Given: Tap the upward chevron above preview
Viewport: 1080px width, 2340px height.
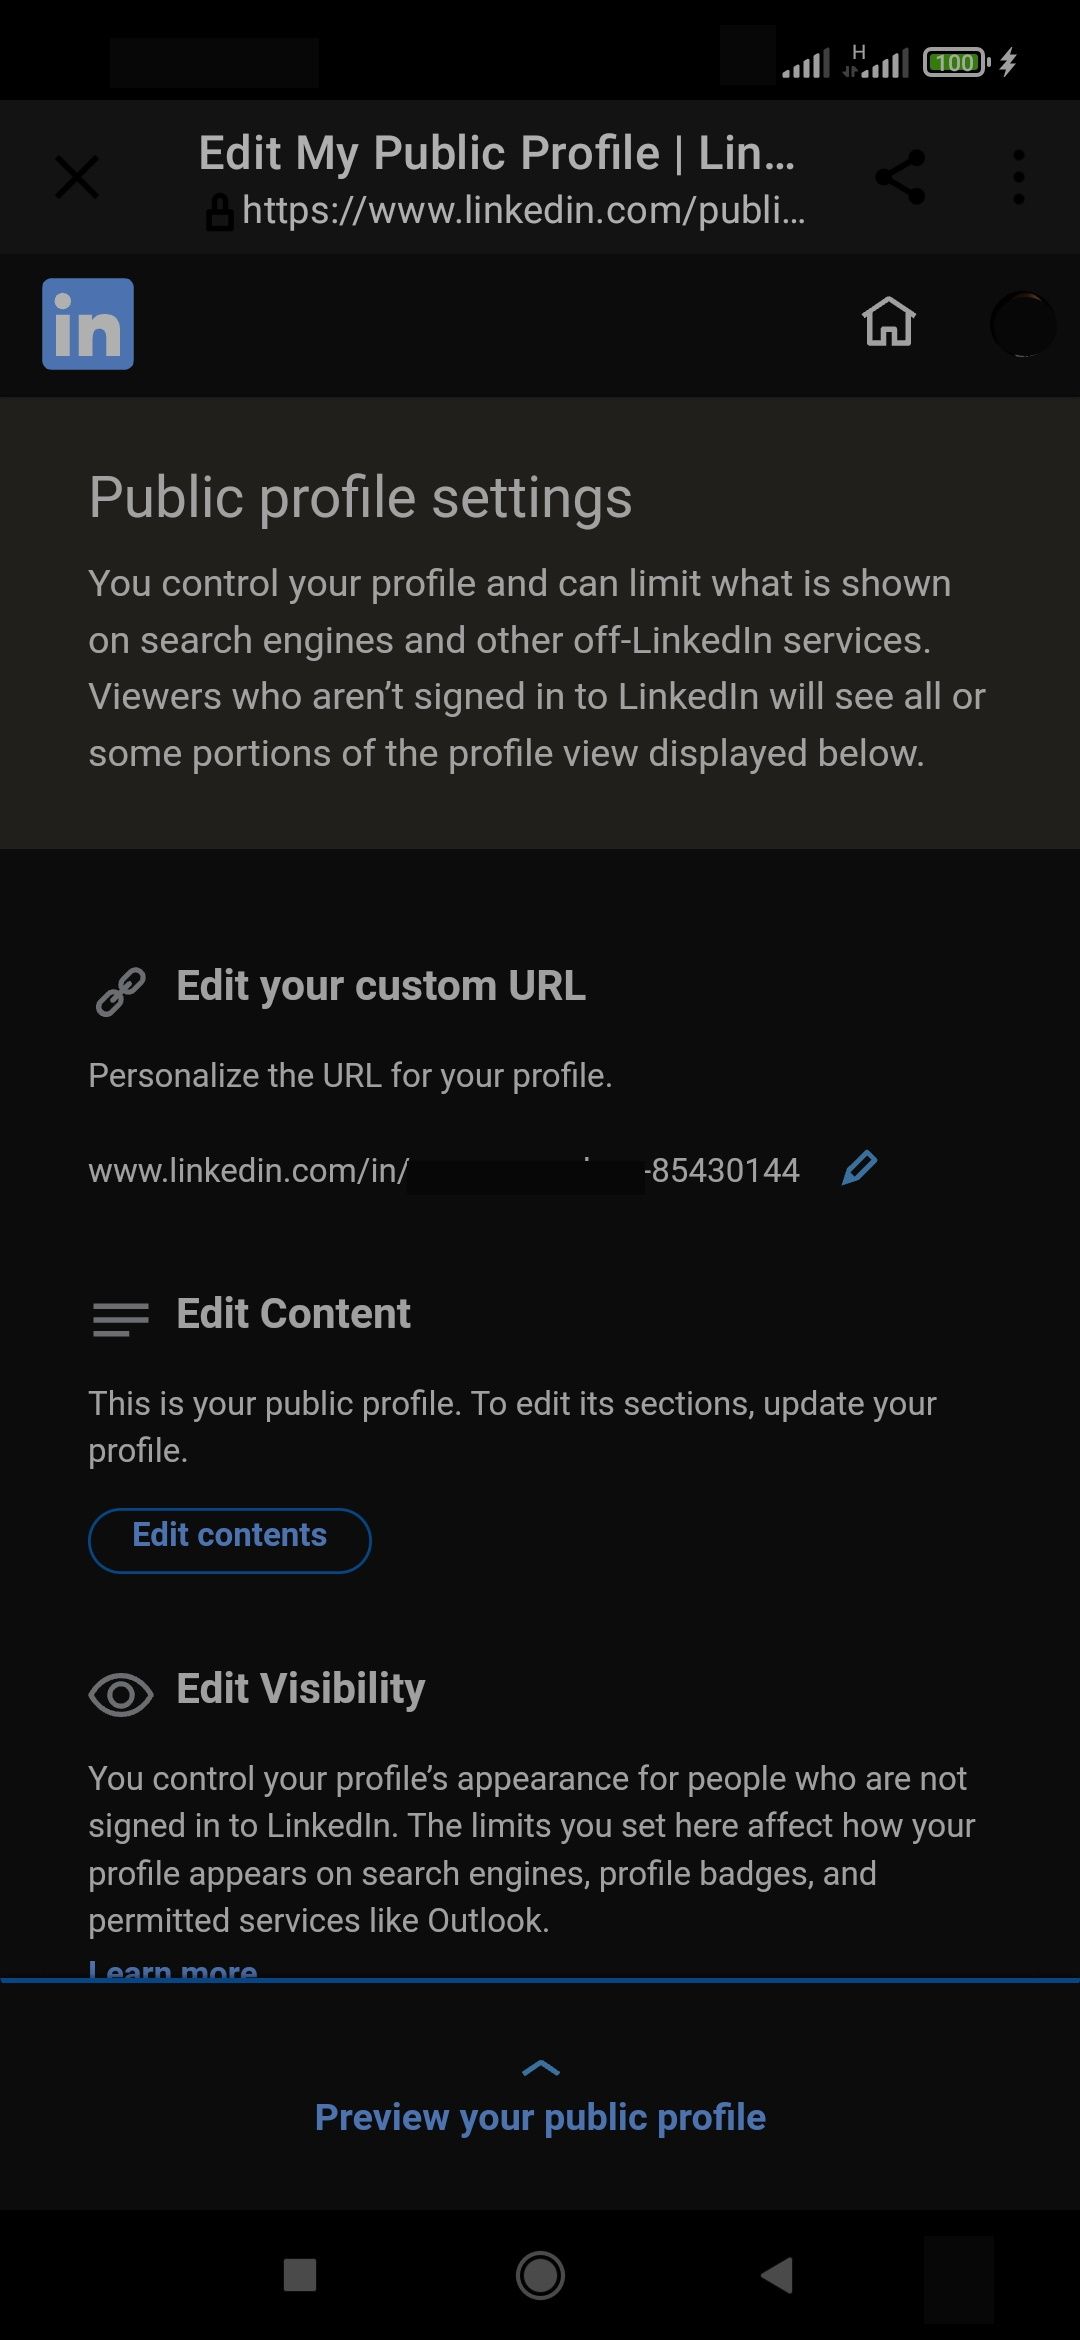Looking at the screenshot, I should [x=541, y=2067].
